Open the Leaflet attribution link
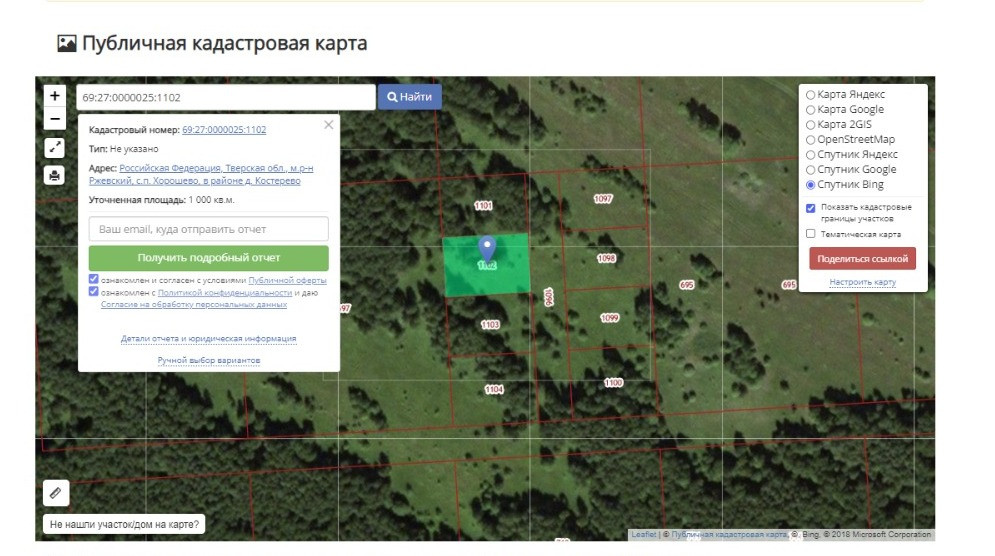 pyautogui.click(x=643, y=534)
